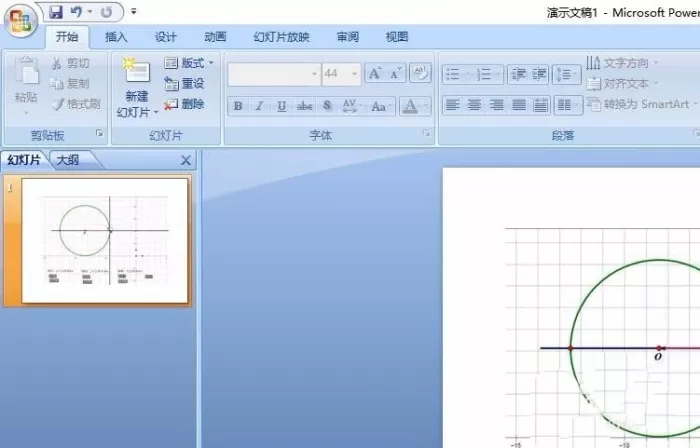Open the Office button menu

click(21, 21)
